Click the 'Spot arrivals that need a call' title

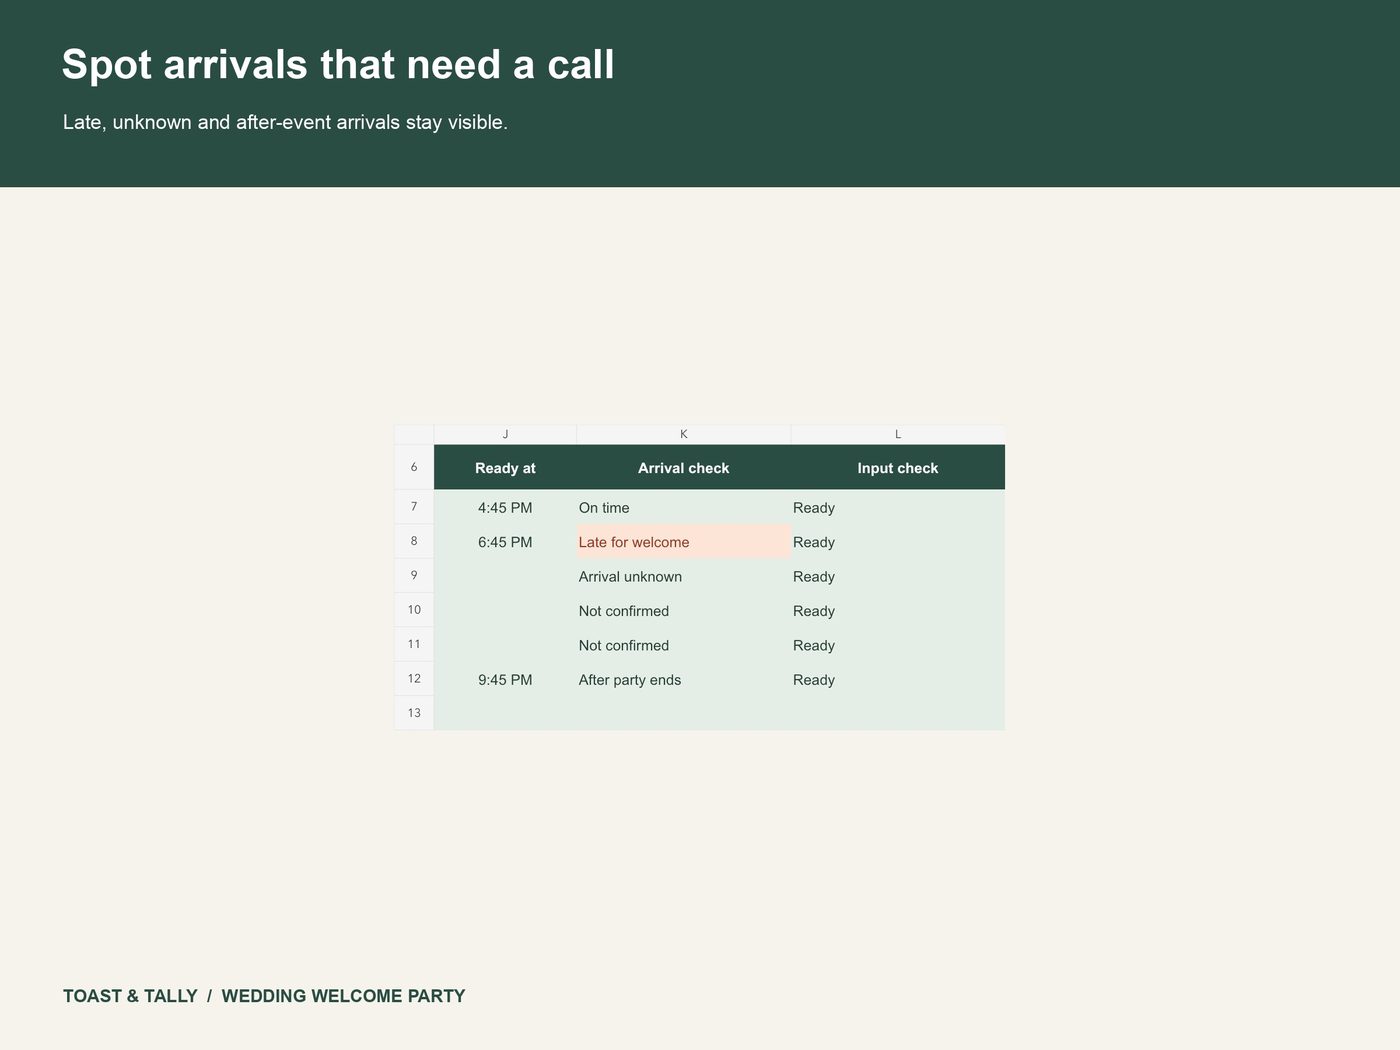[x=338, y=65]
